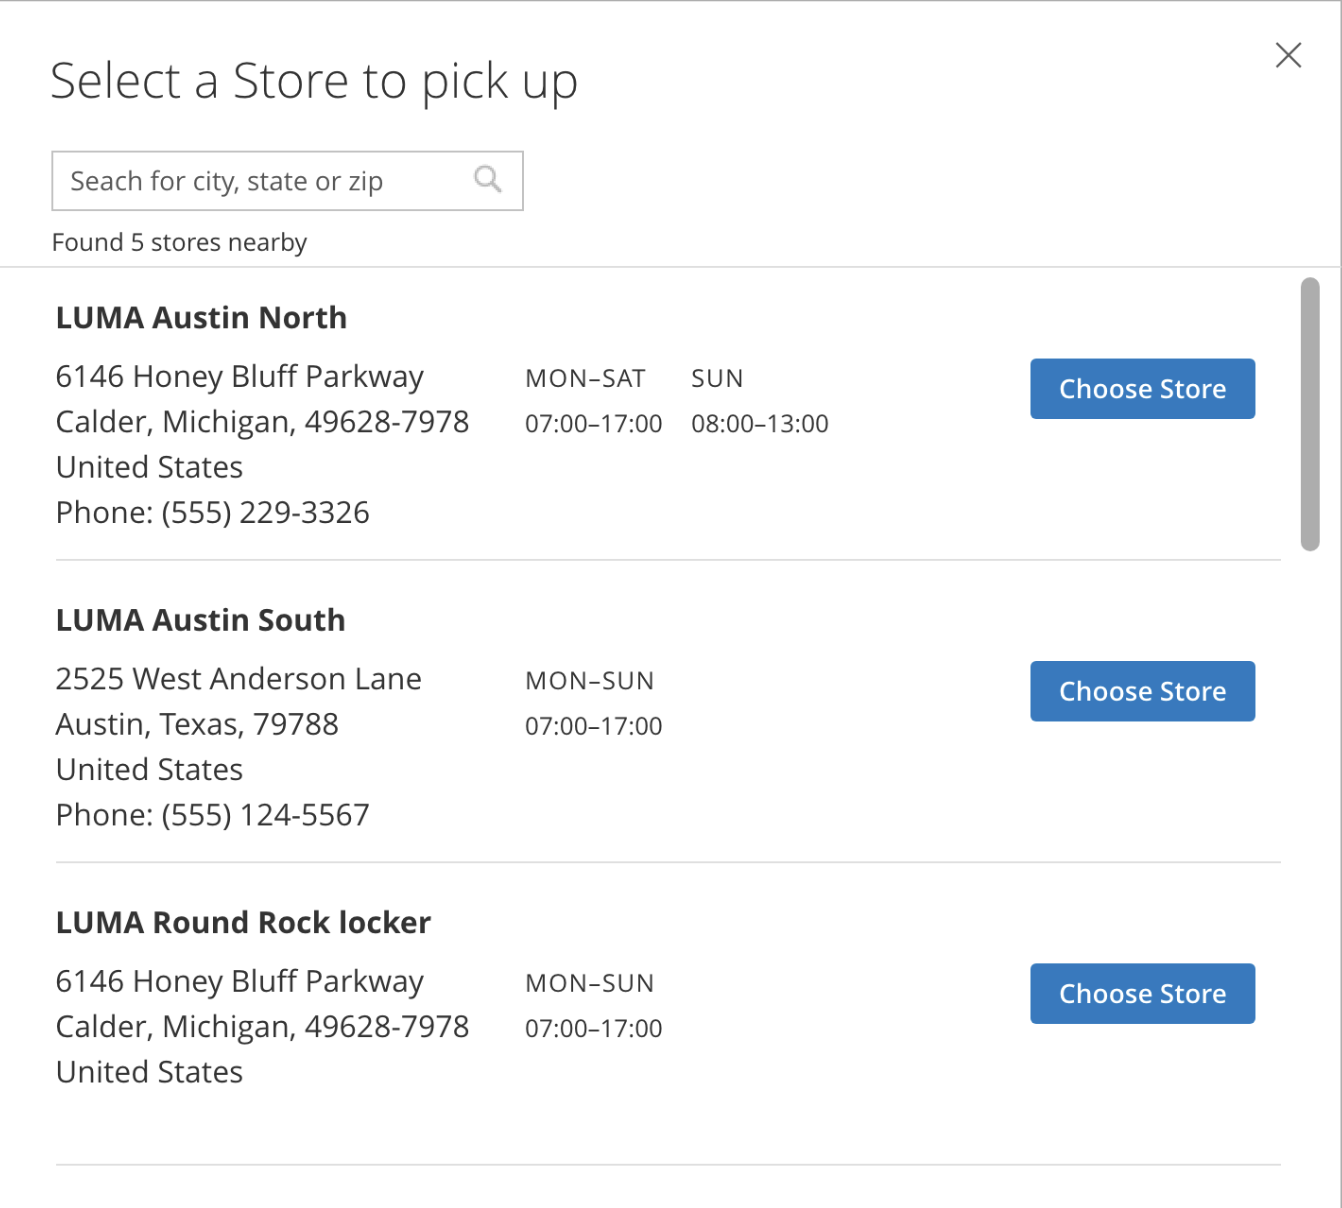
Task: Click MON–SUN hours for Round Rock locker
Action: (593, 1005)
